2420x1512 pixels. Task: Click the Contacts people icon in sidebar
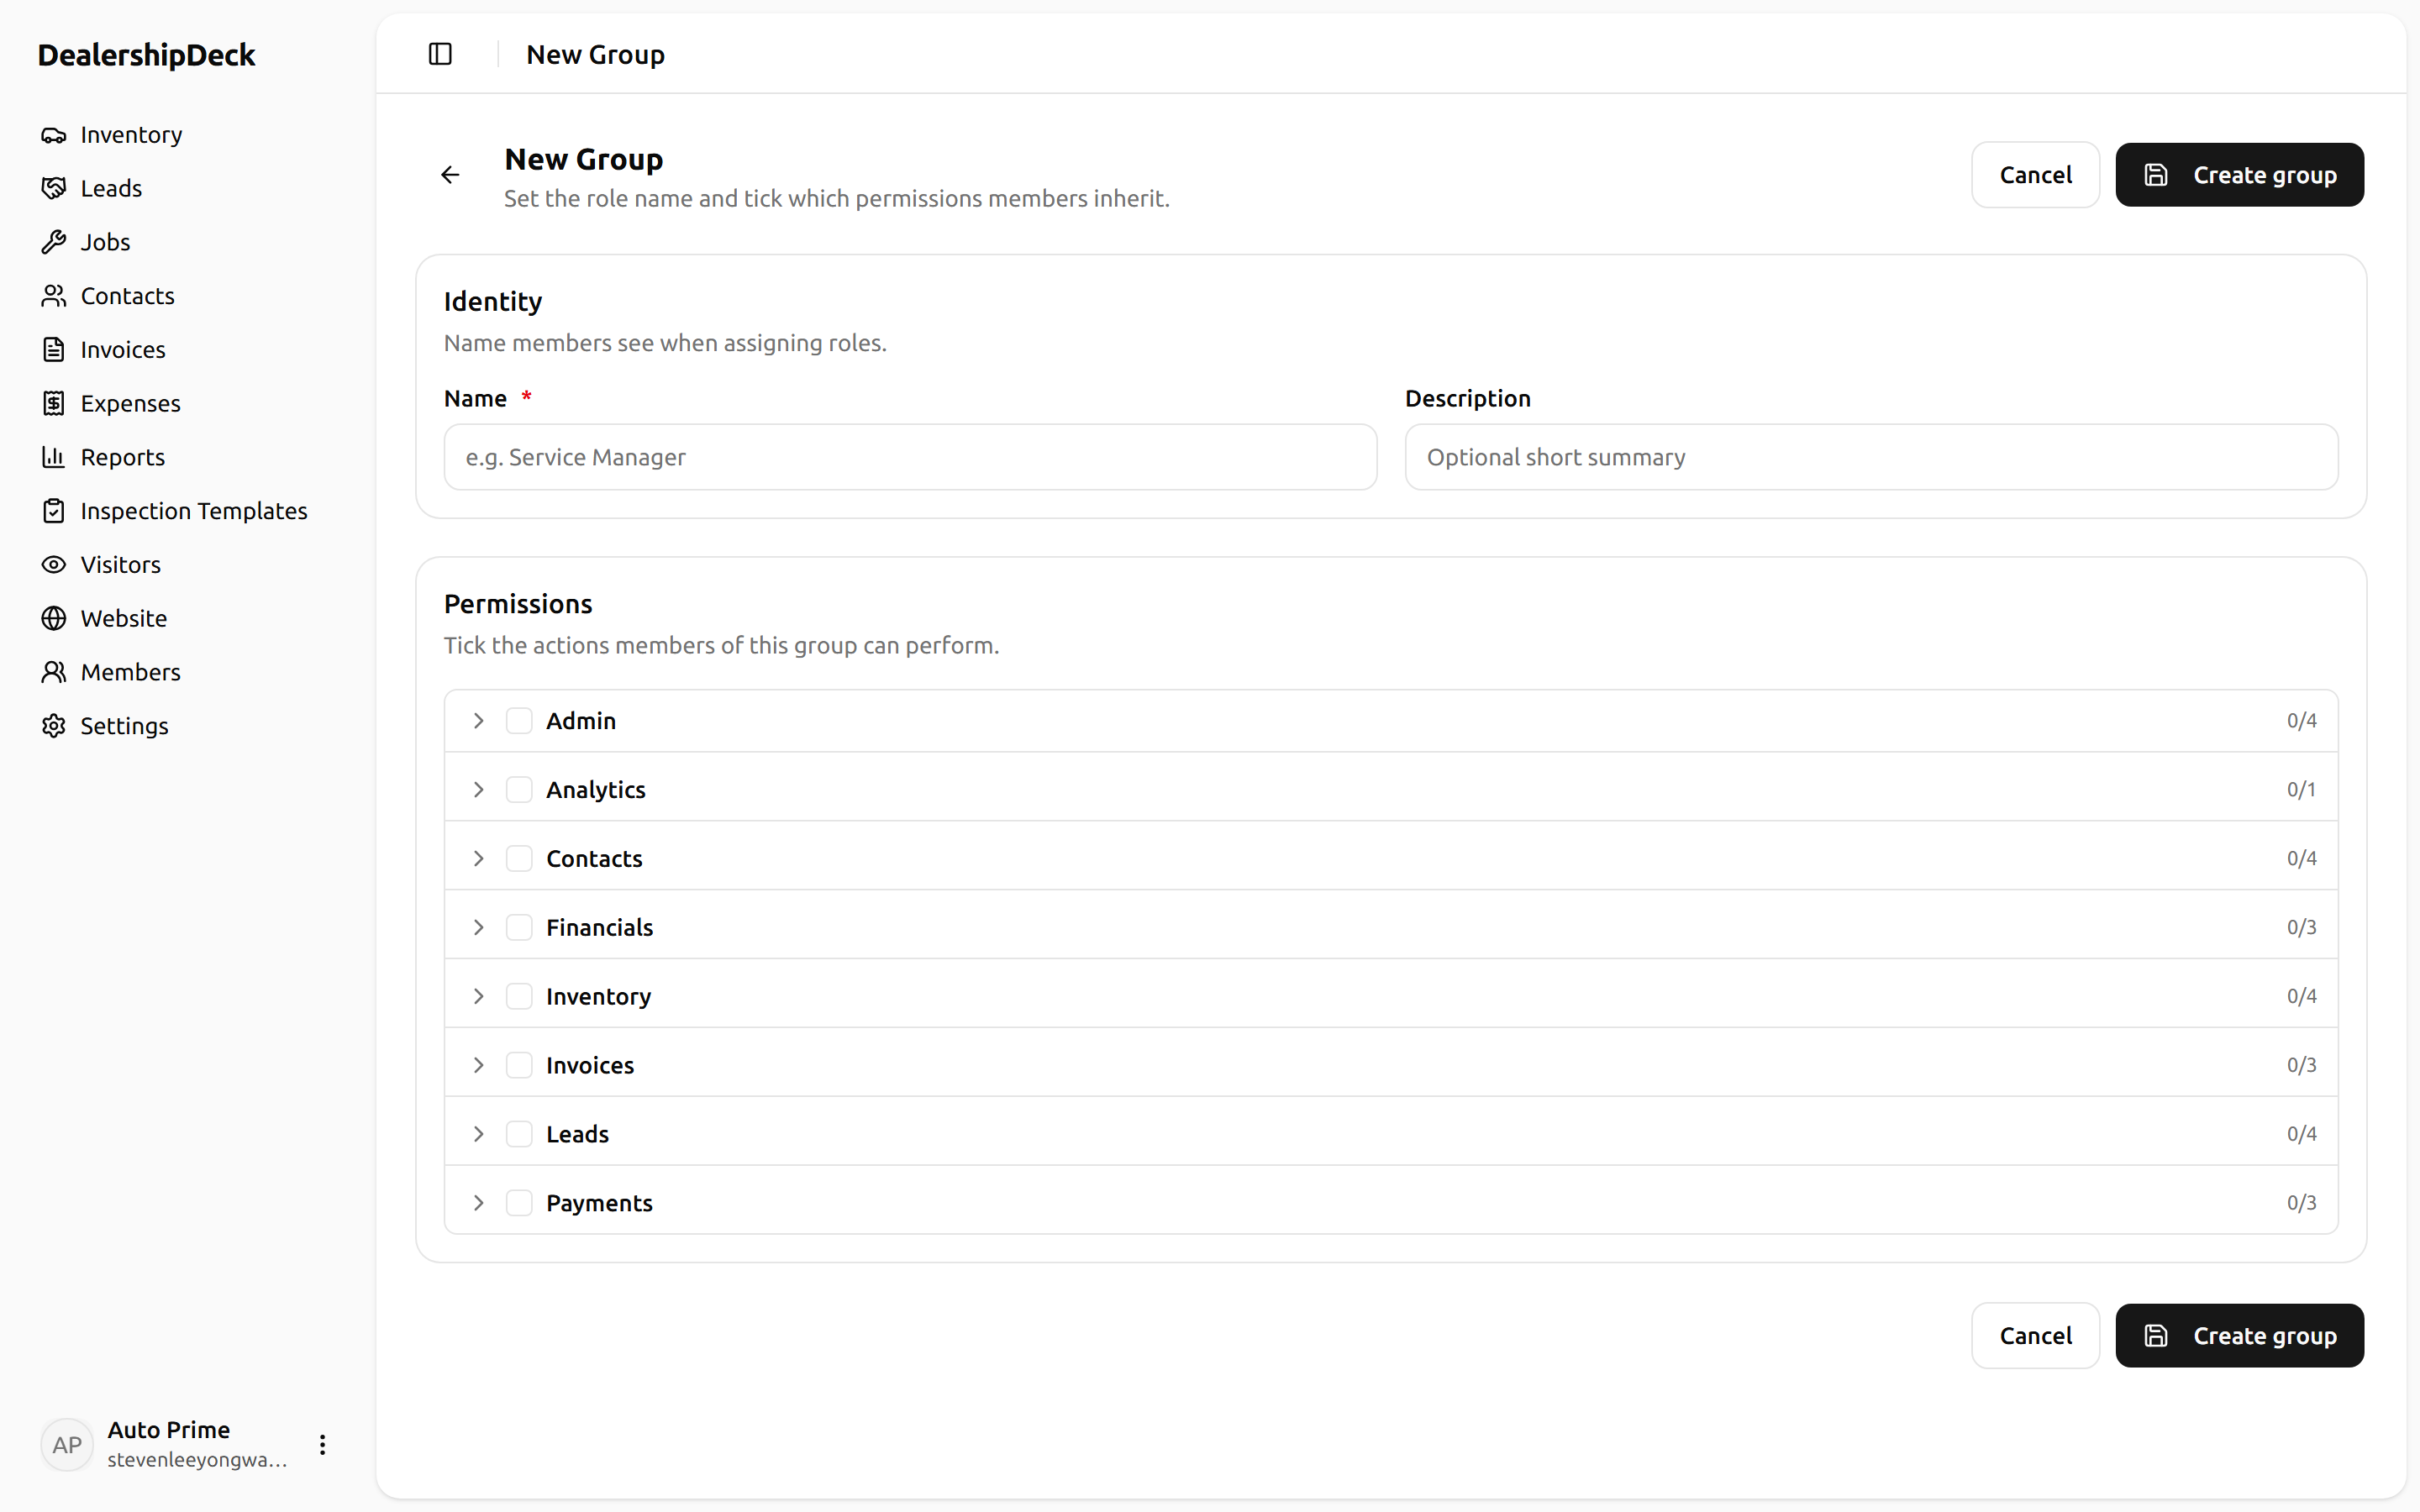pyautogui.click(x=54, y=296)
